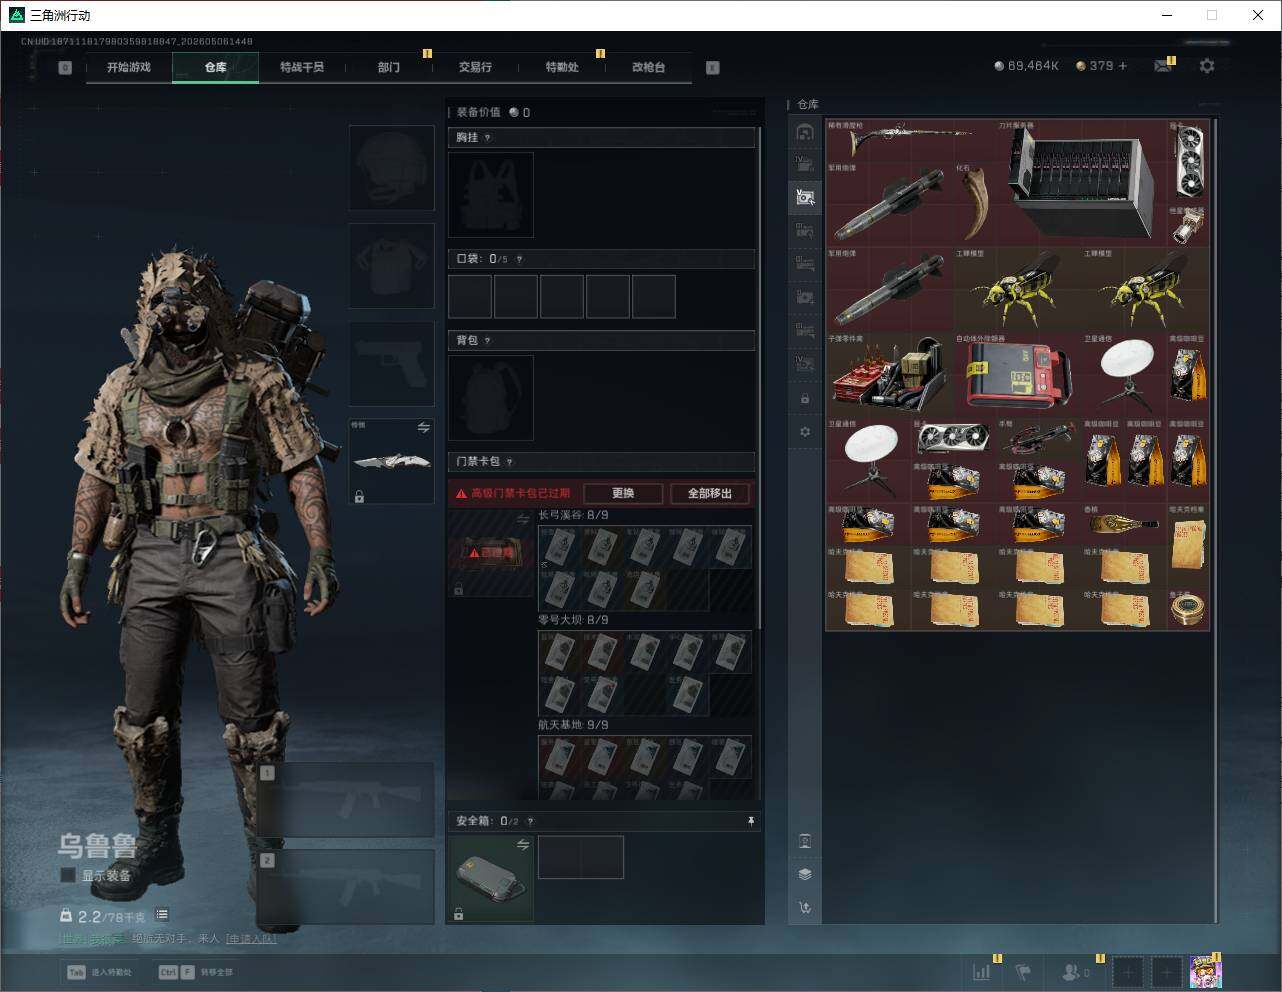Select the 鱼子酱 tin item

click(x=1187, y=609)
